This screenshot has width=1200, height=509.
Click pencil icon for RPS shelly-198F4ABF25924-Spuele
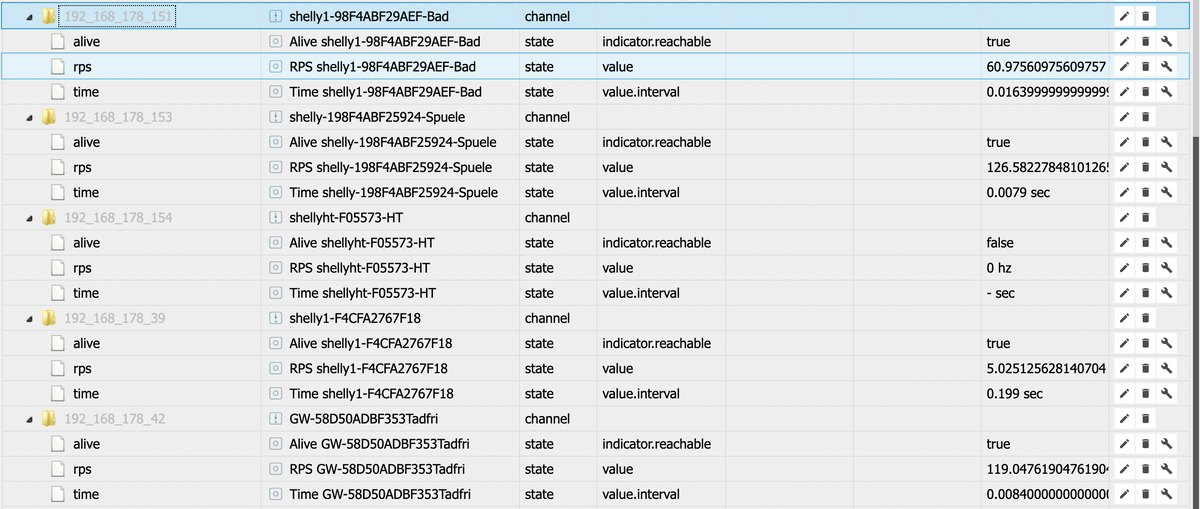click(1125, 168)
